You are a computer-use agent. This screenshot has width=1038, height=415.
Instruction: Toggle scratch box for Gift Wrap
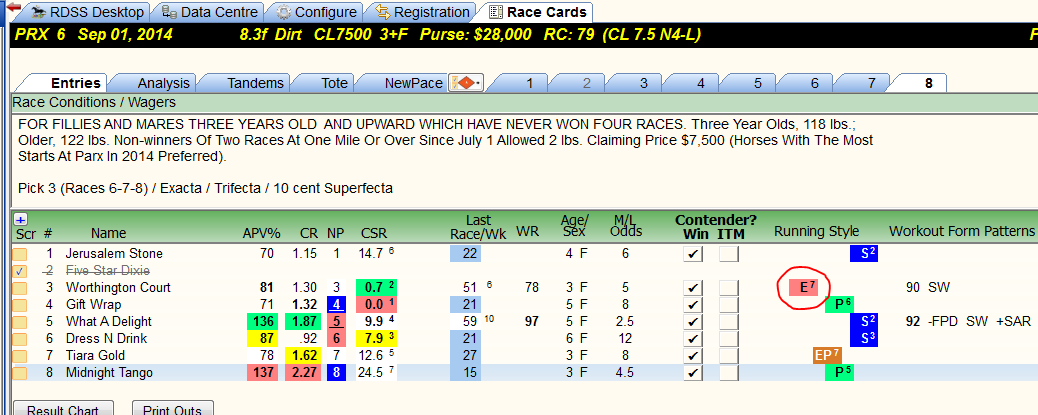point(21,304)
